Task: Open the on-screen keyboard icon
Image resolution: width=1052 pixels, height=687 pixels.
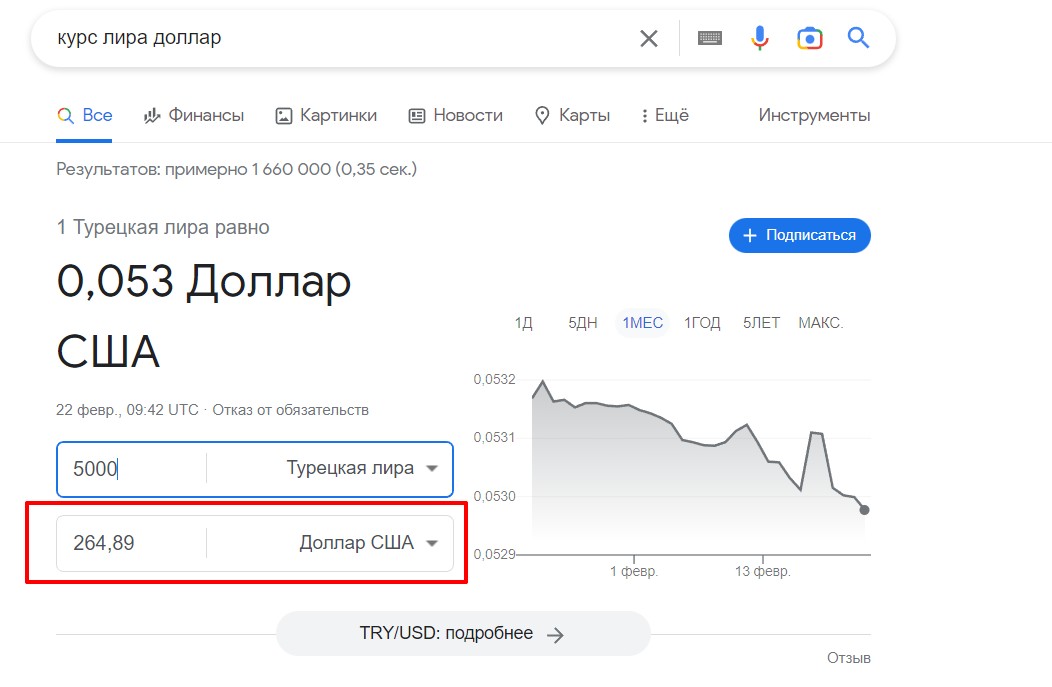Action: [x=710, y=39]
